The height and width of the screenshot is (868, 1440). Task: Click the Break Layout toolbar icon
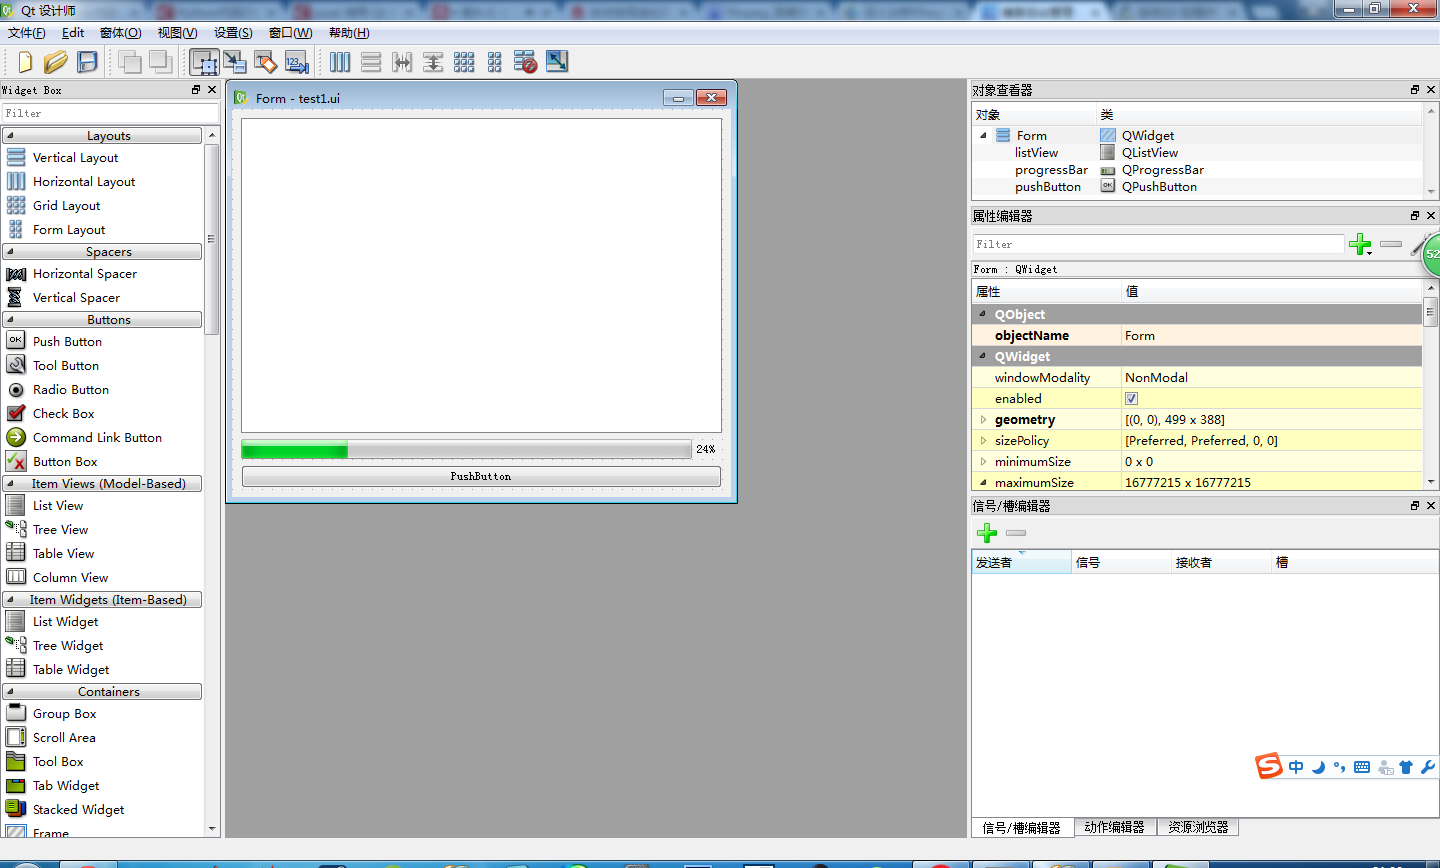click(x=526, y=62)
